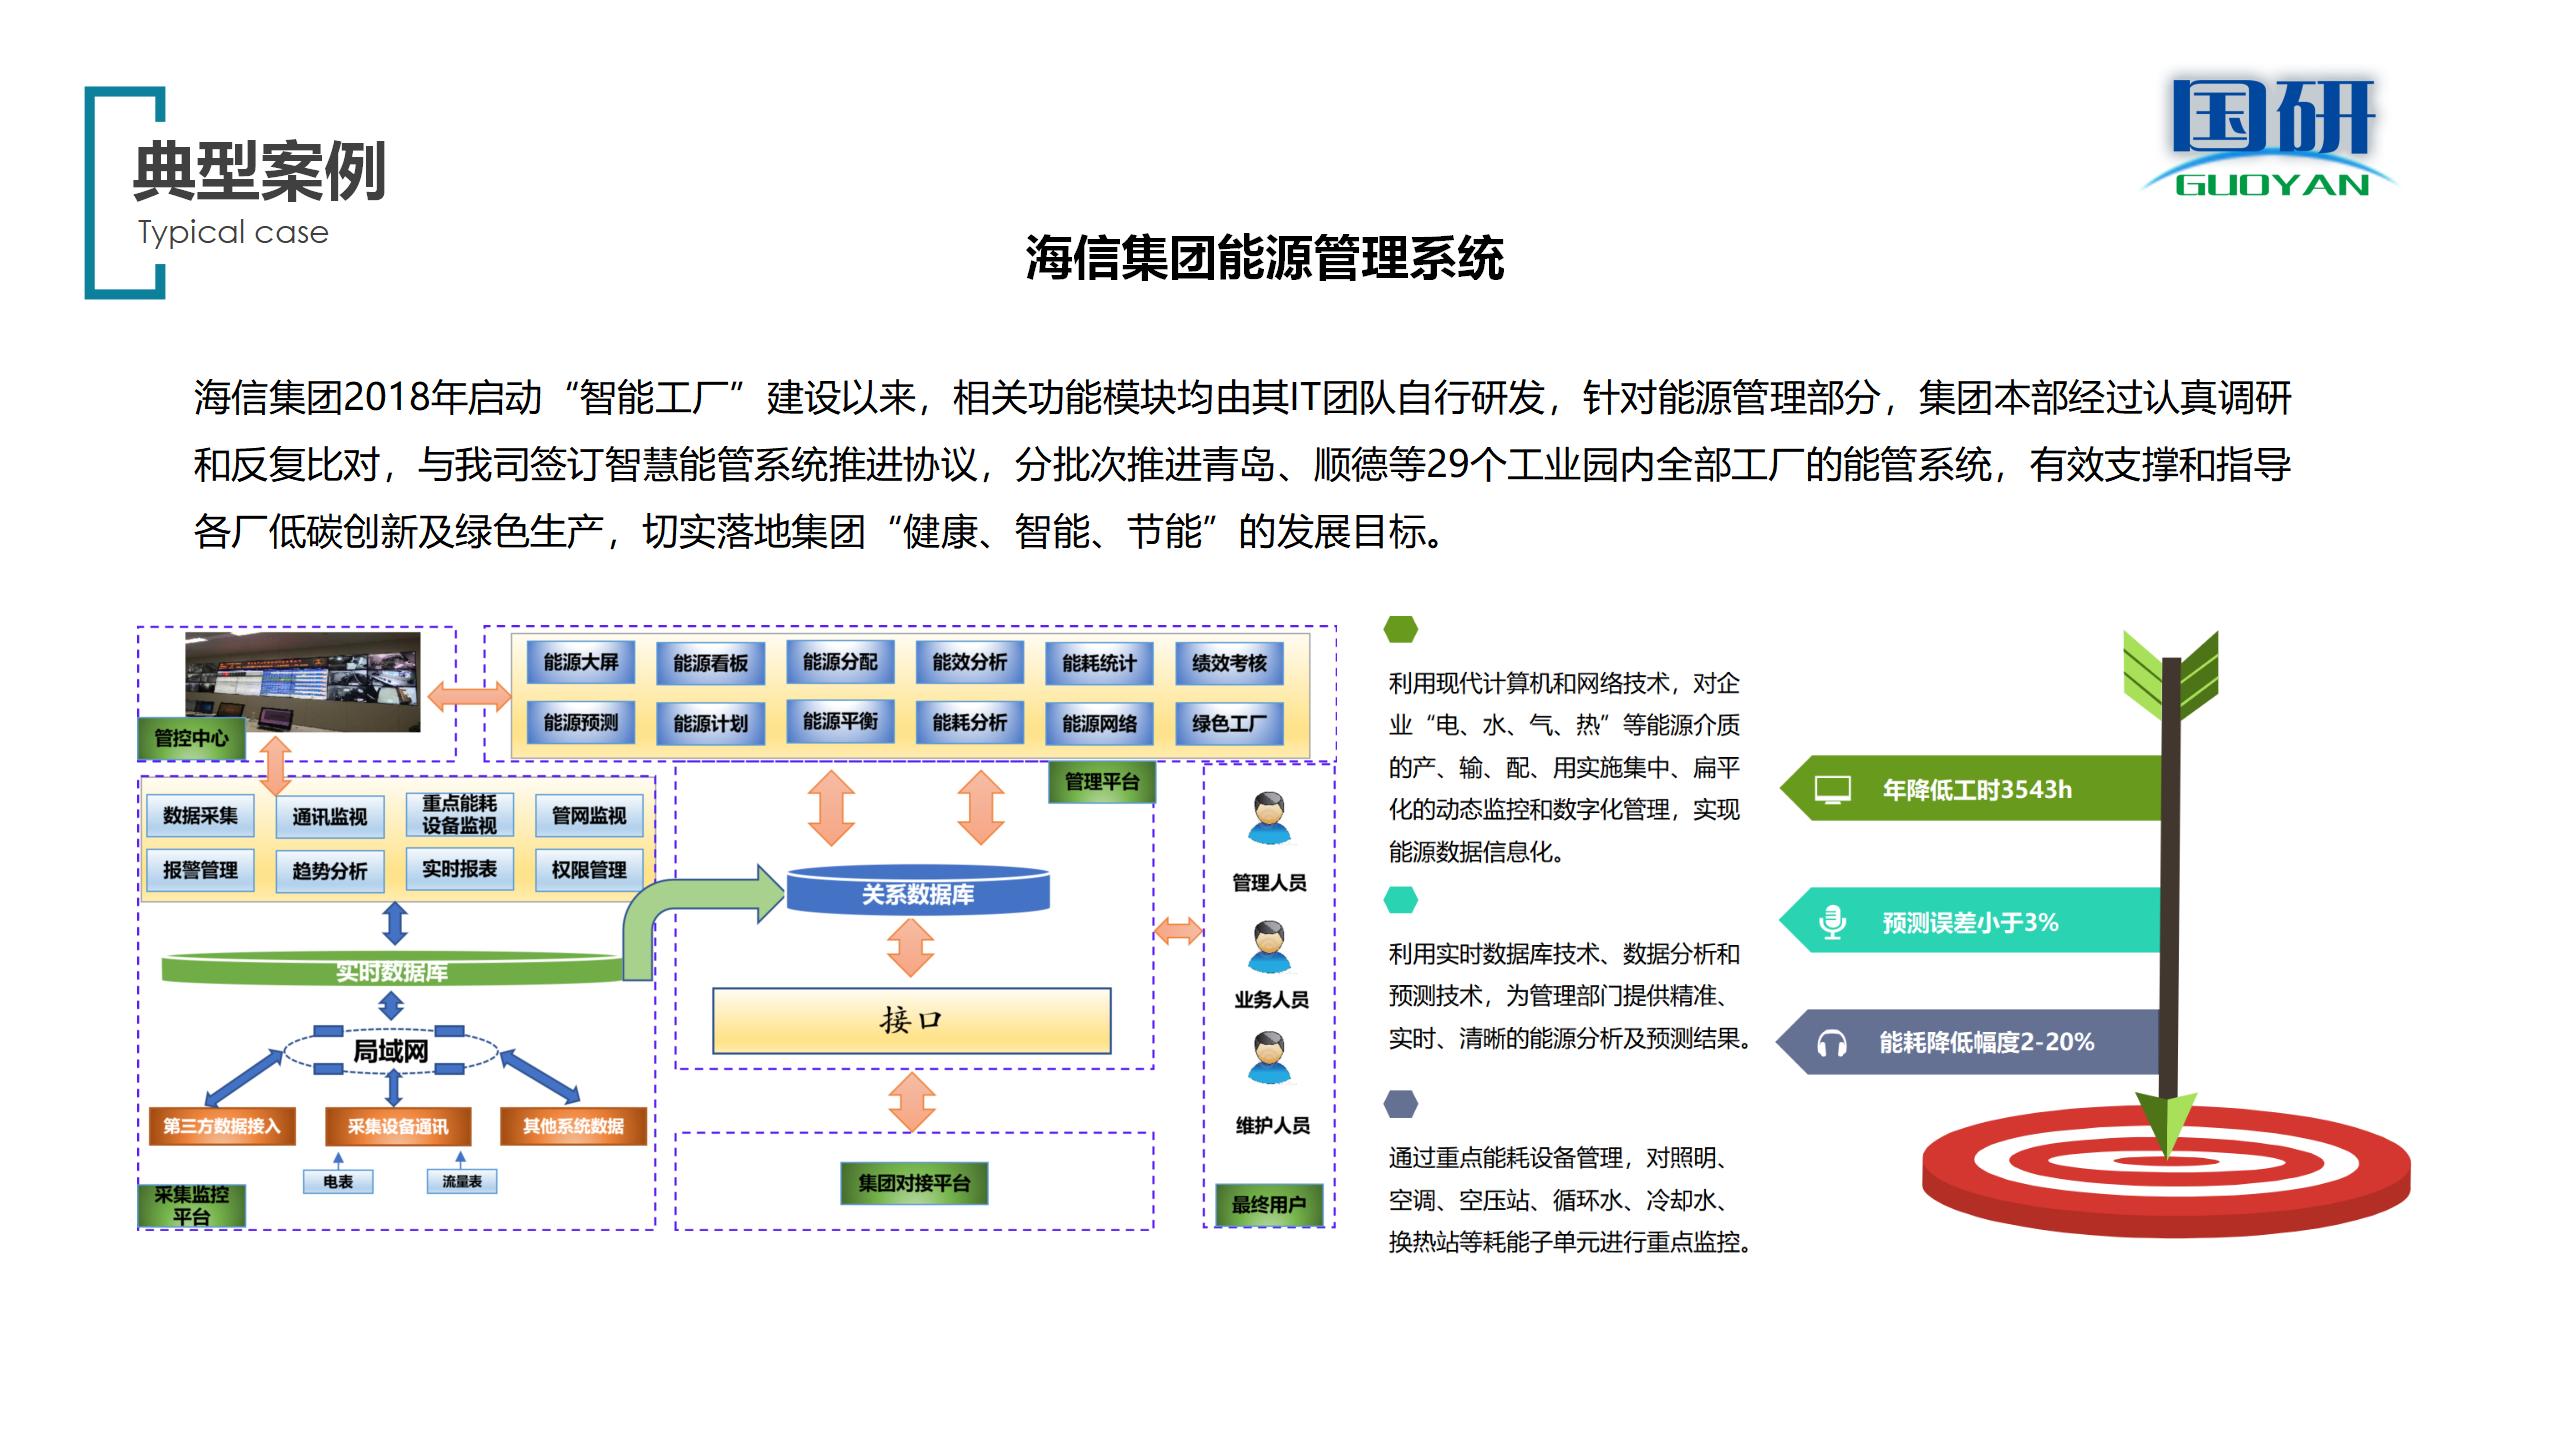2560x1440 pixels.
Task: Select the 能耗统计 module box
Action: [1099, 663]
